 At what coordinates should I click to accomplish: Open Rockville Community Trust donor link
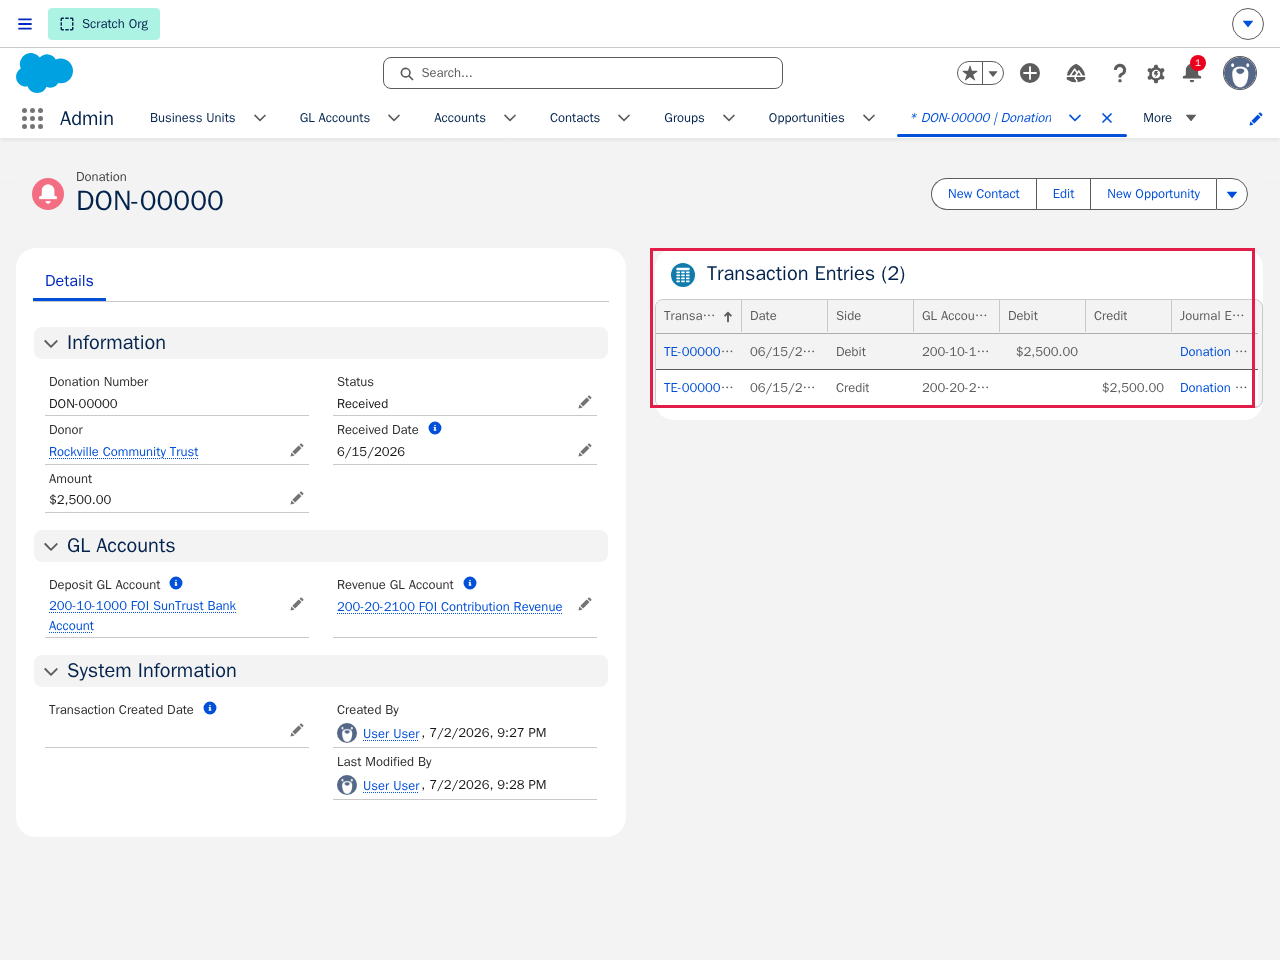pos(124,452)
